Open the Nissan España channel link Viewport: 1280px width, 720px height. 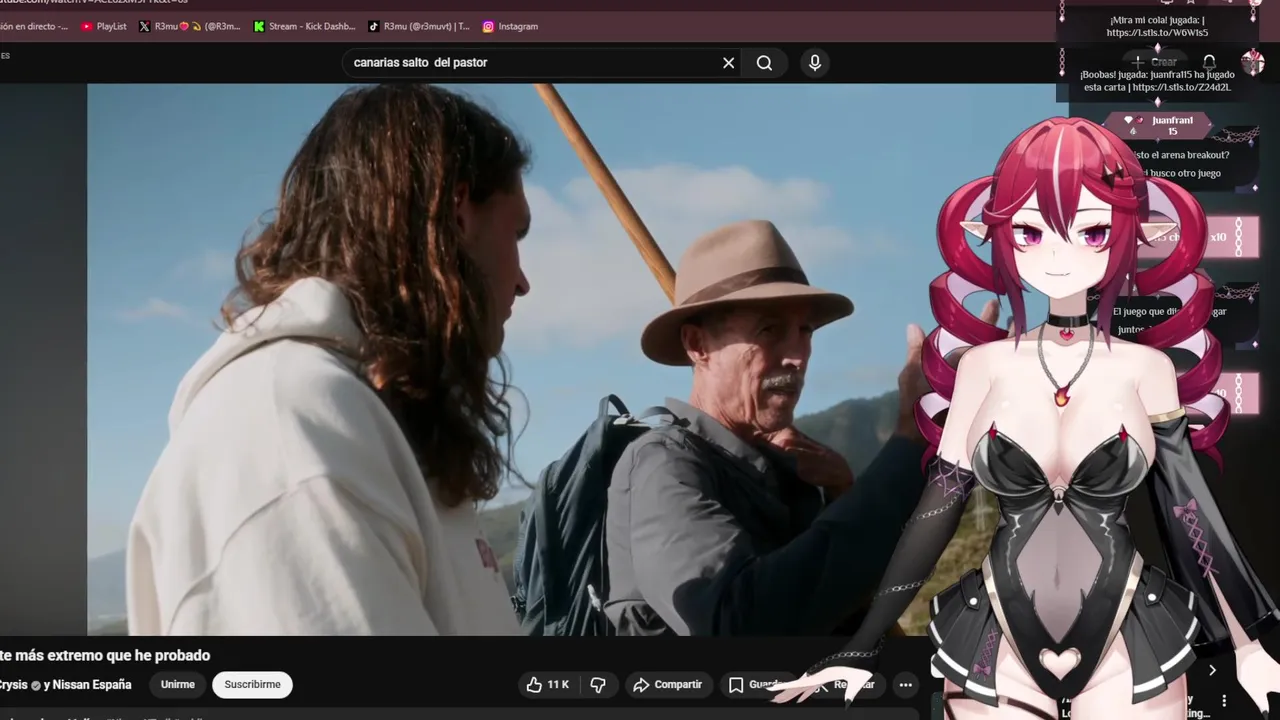(91, 685)
